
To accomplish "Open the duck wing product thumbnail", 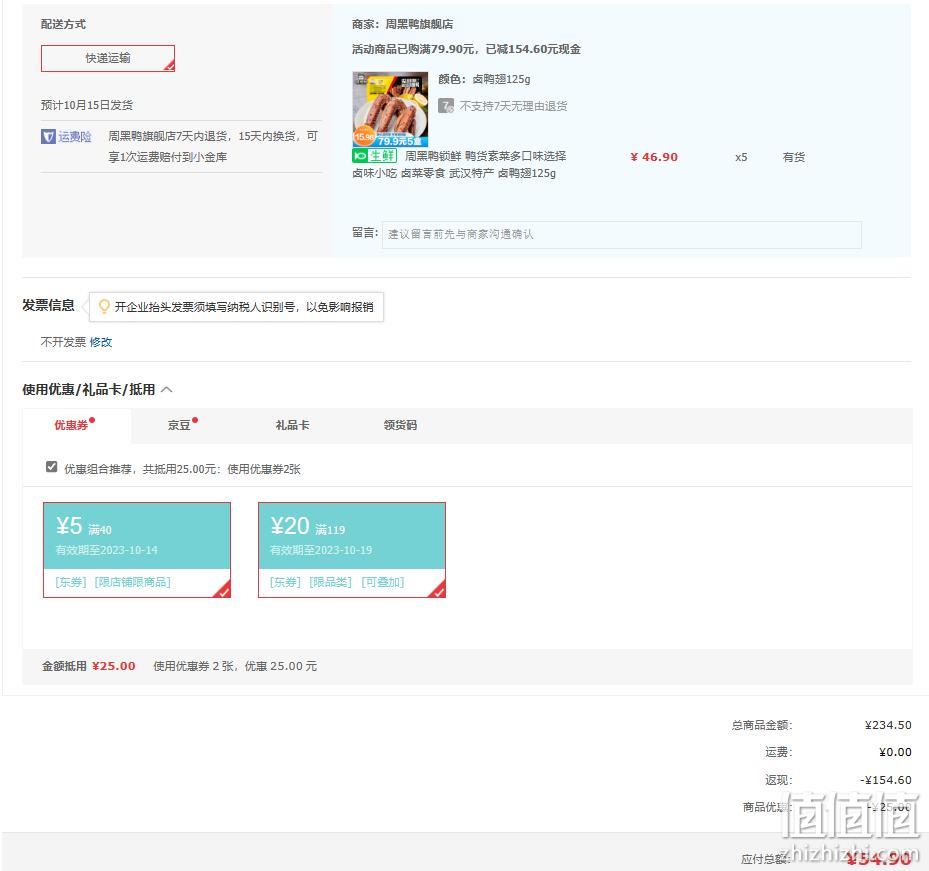I will [x=390, y=109].
